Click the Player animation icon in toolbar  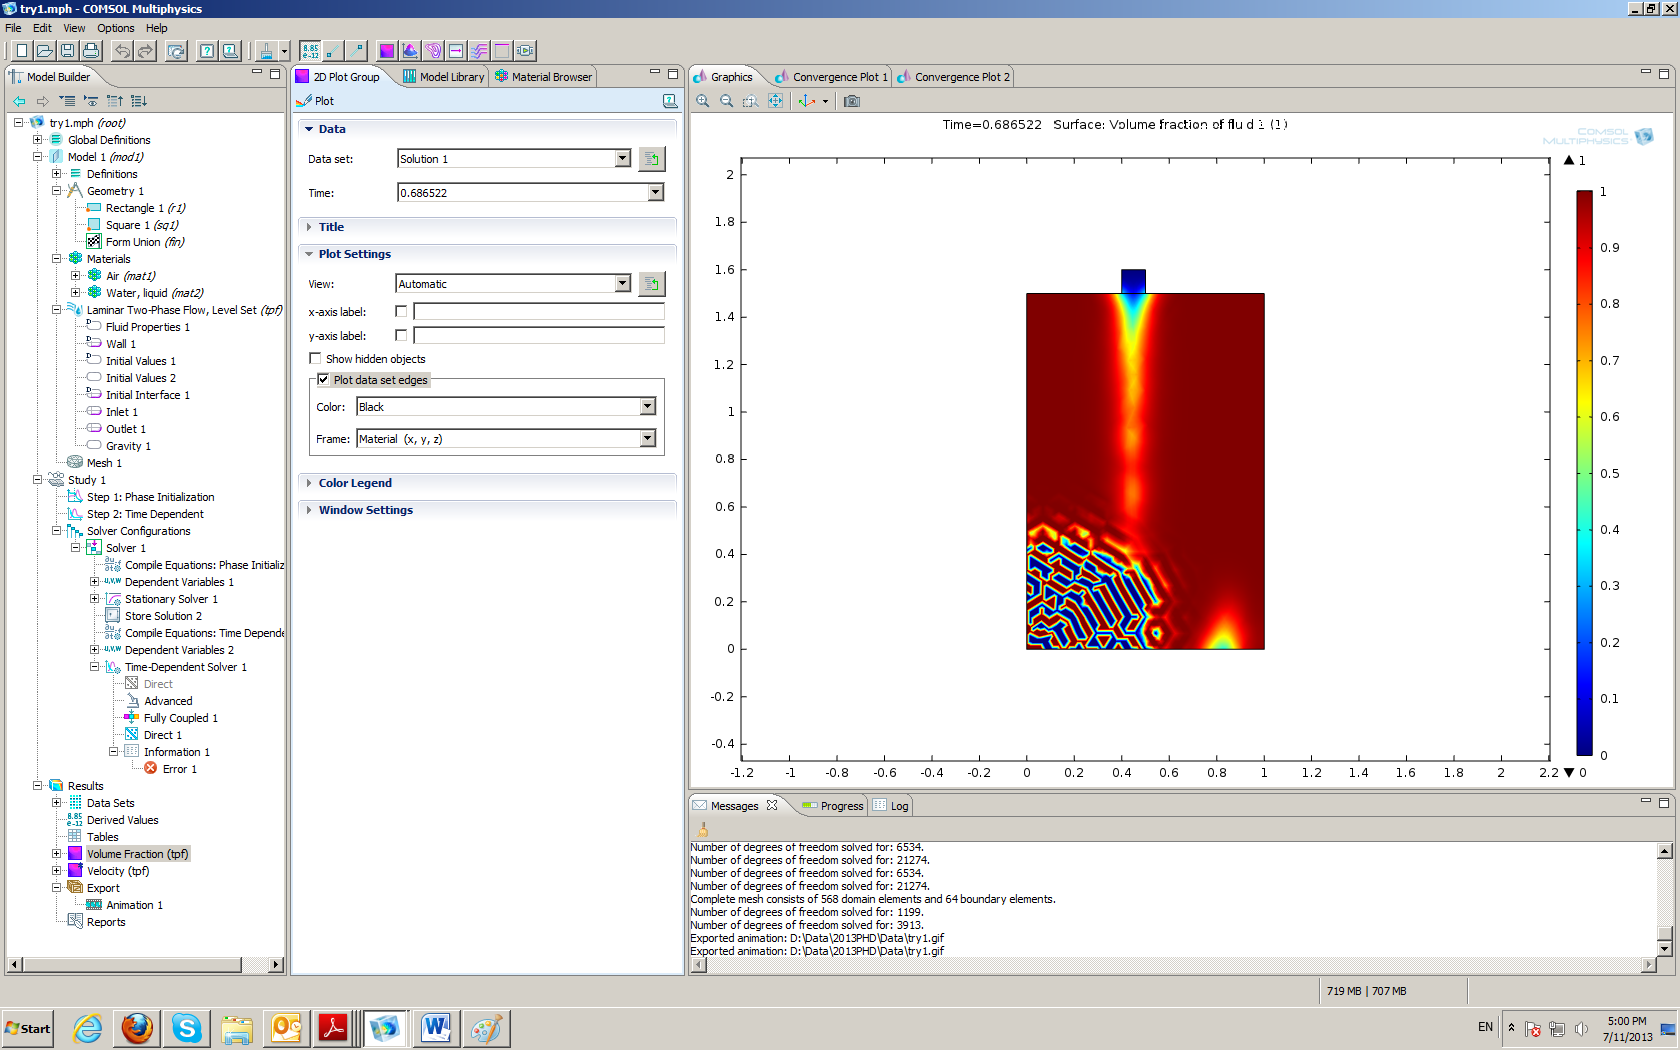pyautogui.click(x=525, y=51)
